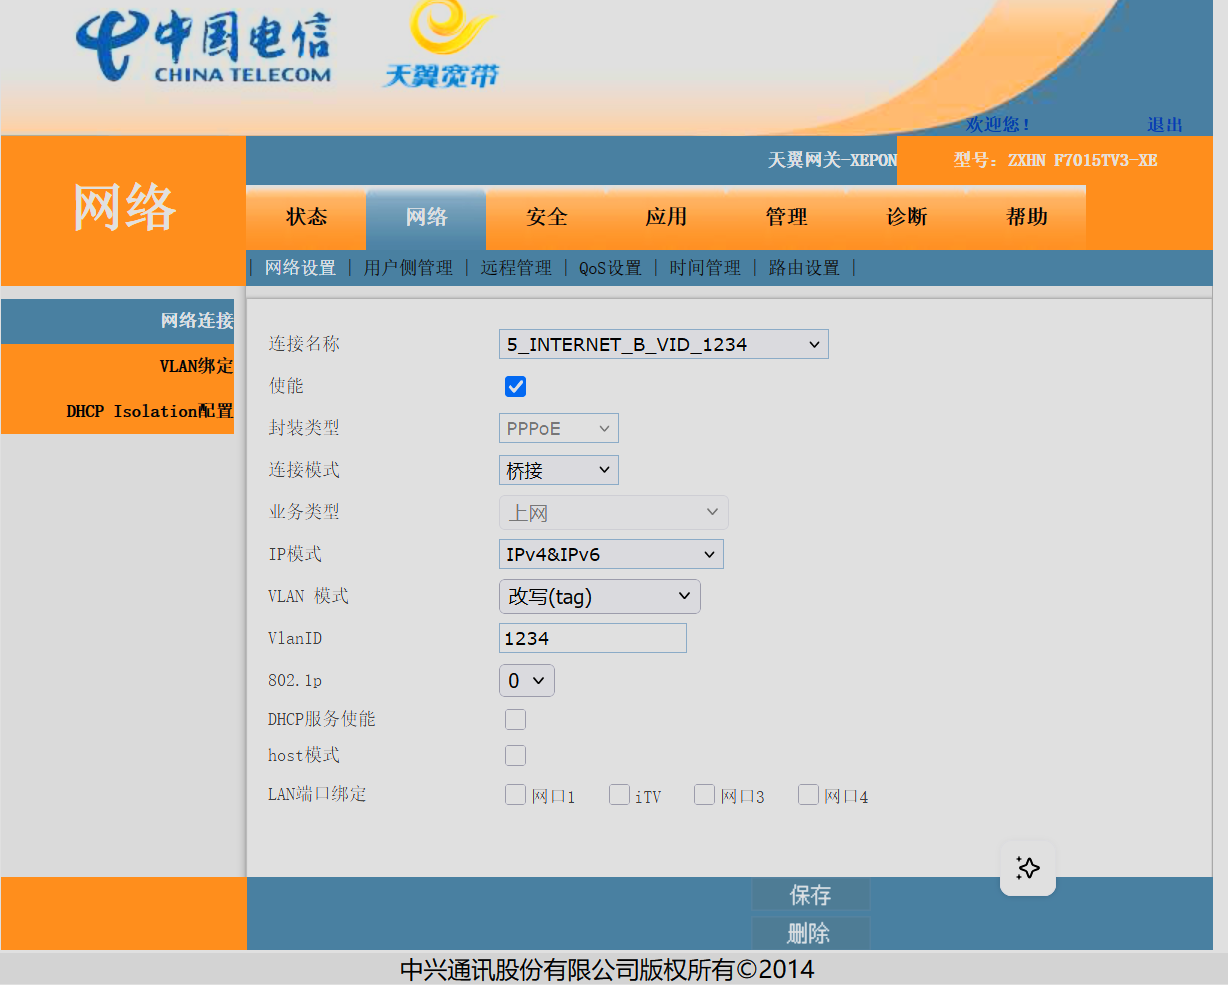1228x985 pixels.
Task: Click the sparkle AI assistant floating icon
Action: 1027,868
